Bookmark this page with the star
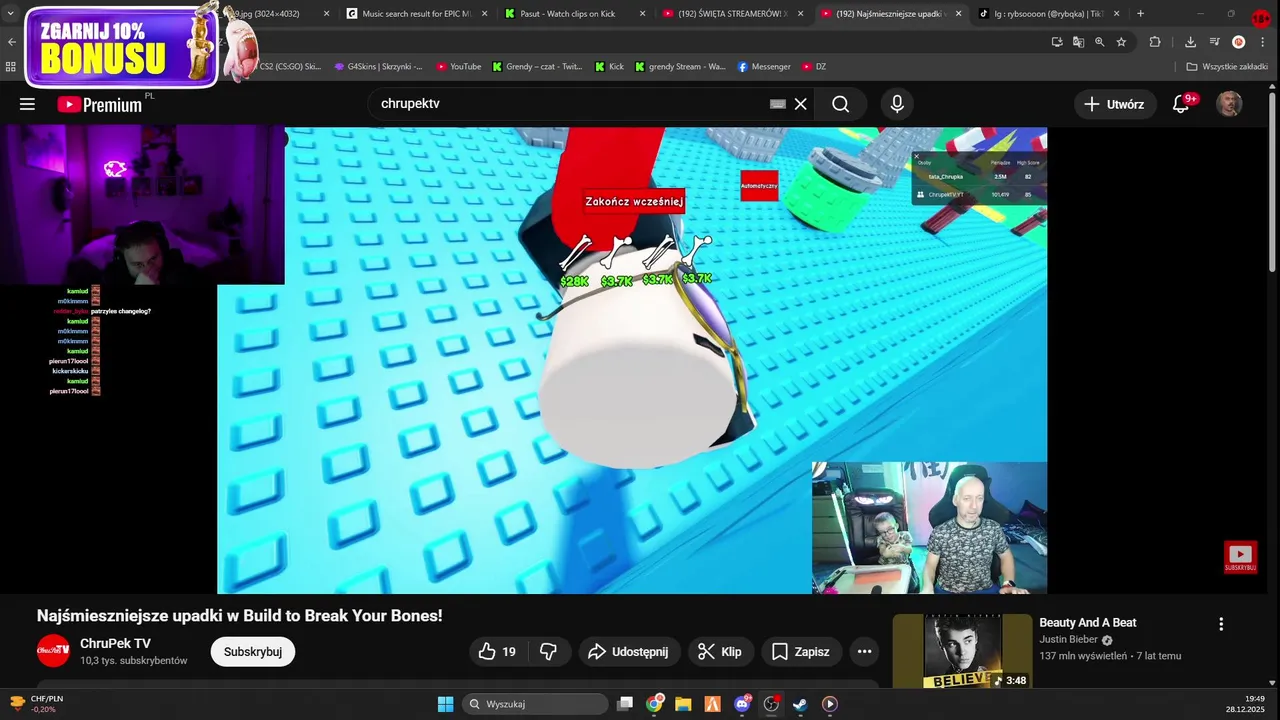Viewport: 1280px width, 720px height. pos(1121,42)
